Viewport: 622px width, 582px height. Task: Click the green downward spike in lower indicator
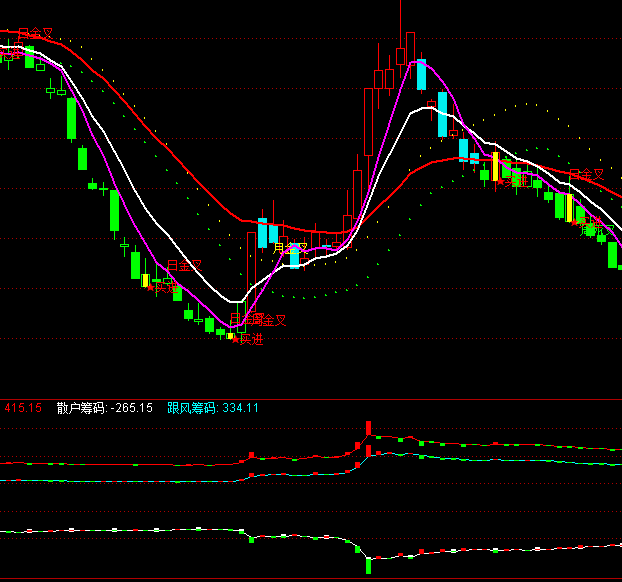coord(368,565)
